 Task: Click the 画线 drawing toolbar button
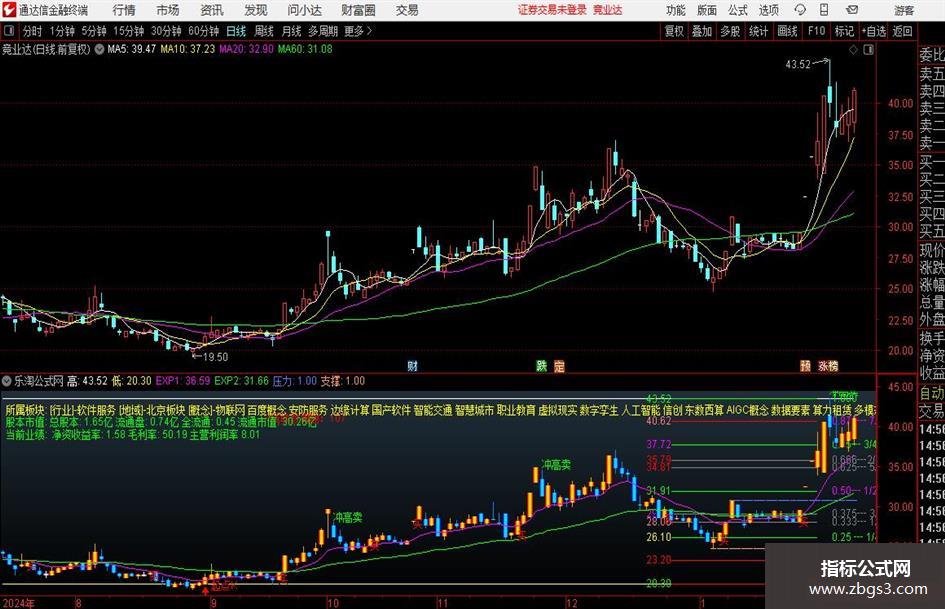(x=787, y=31)
